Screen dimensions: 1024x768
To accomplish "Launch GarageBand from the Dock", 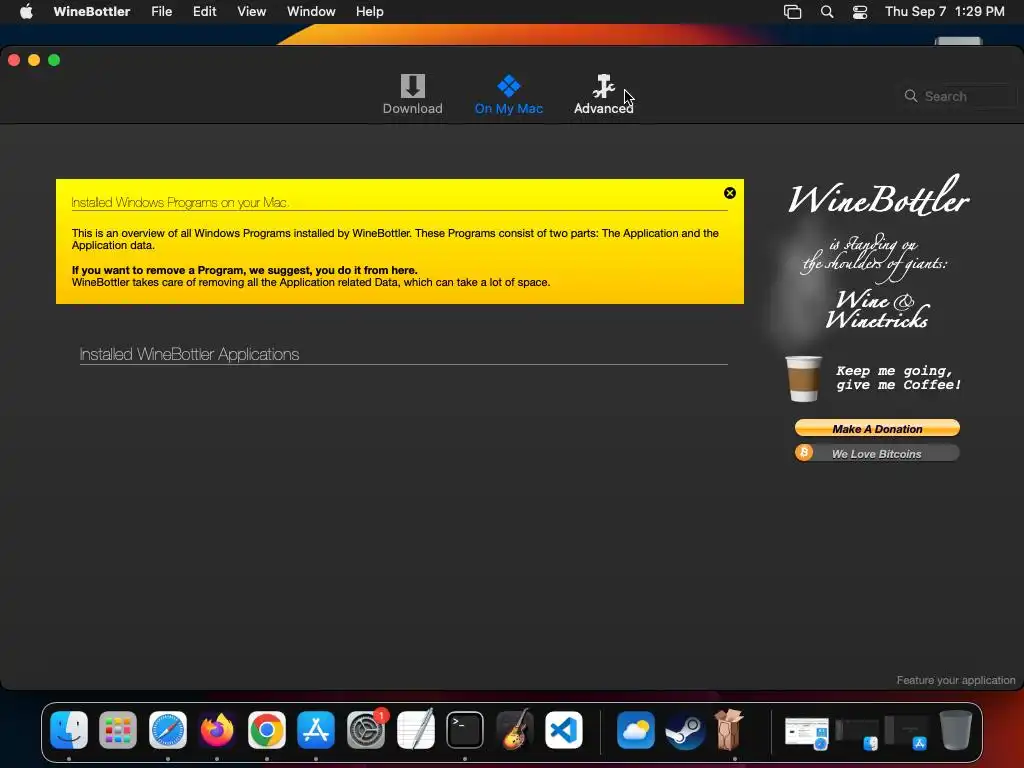I will (x=515, y=729).
